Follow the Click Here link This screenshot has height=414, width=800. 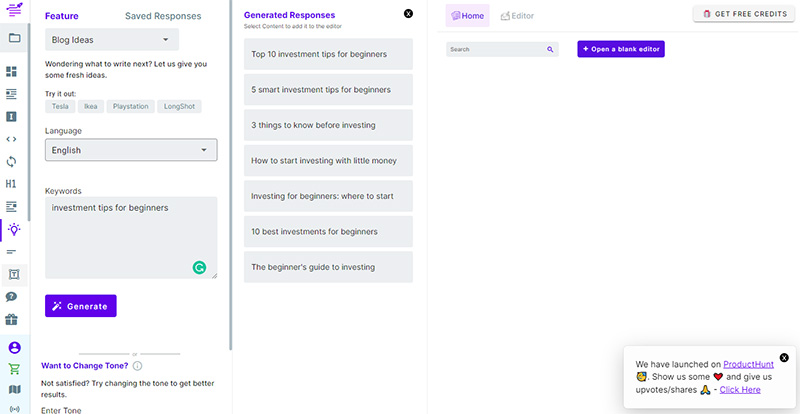coord(740,390)
